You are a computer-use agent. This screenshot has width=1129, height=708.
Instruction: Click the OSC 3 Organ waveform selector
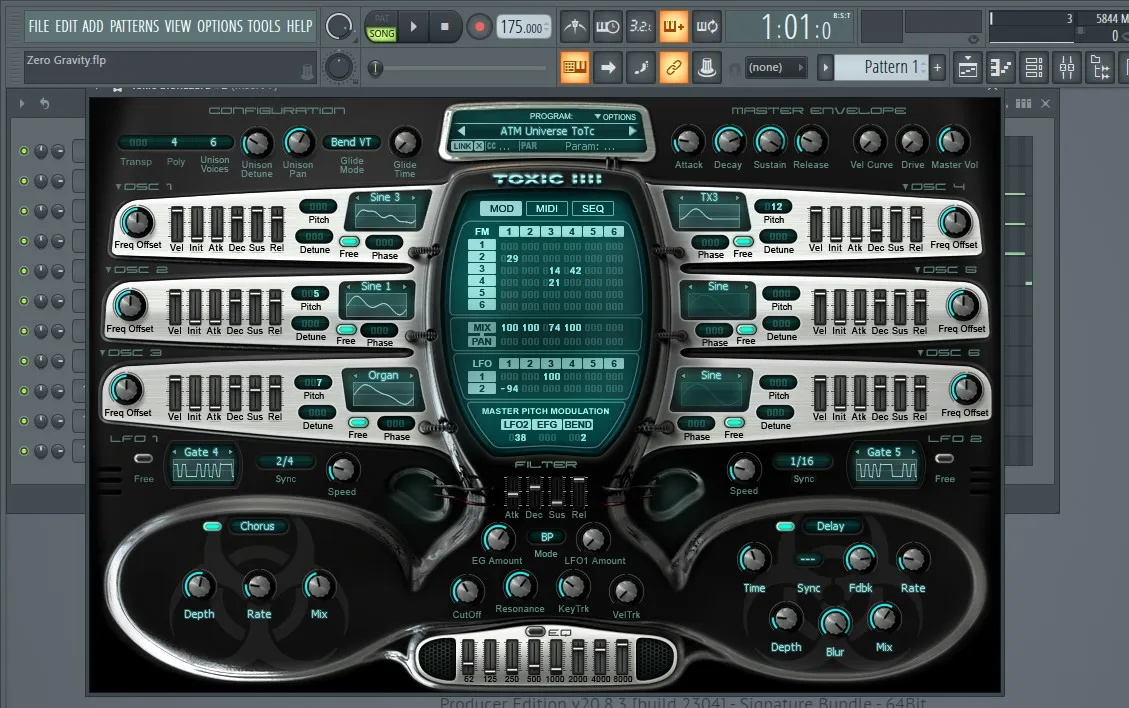tap(383, 375)
